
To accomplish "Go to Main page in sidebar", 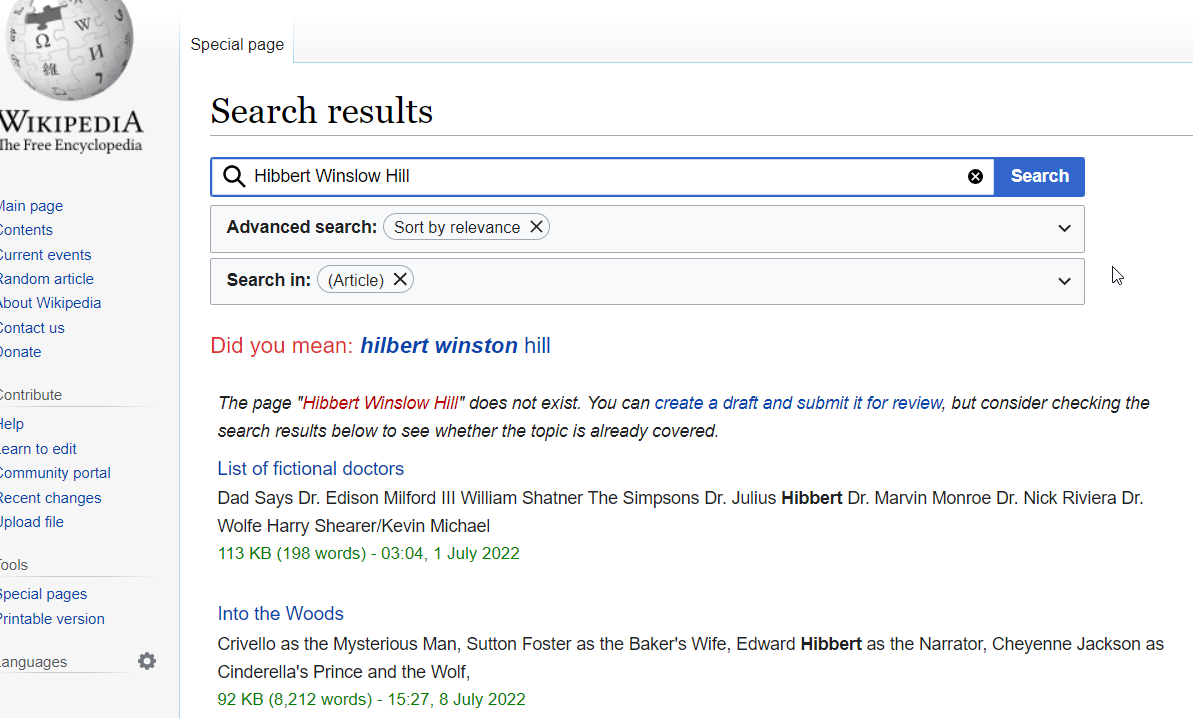I will pos(30,206).
